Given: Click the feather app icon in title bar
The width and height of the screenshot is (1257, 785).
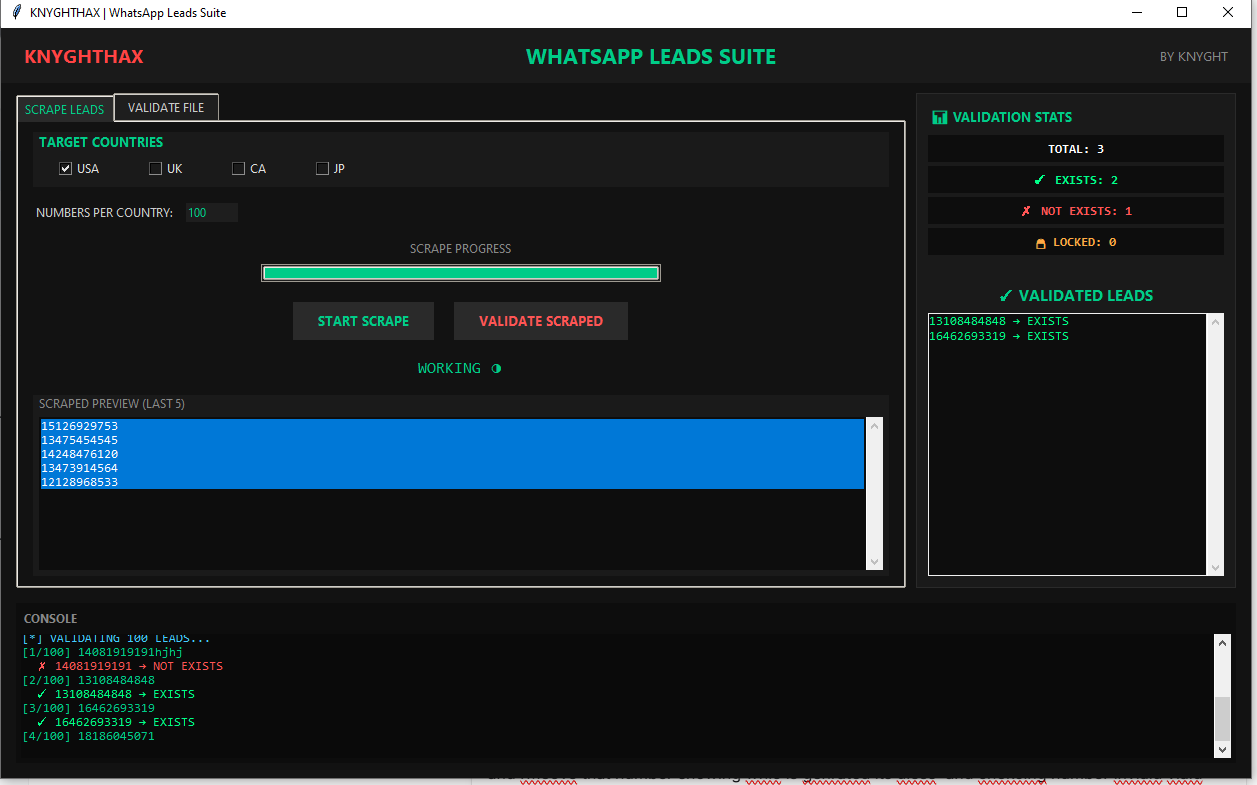Looking at the screenshot, I should 17,13.
